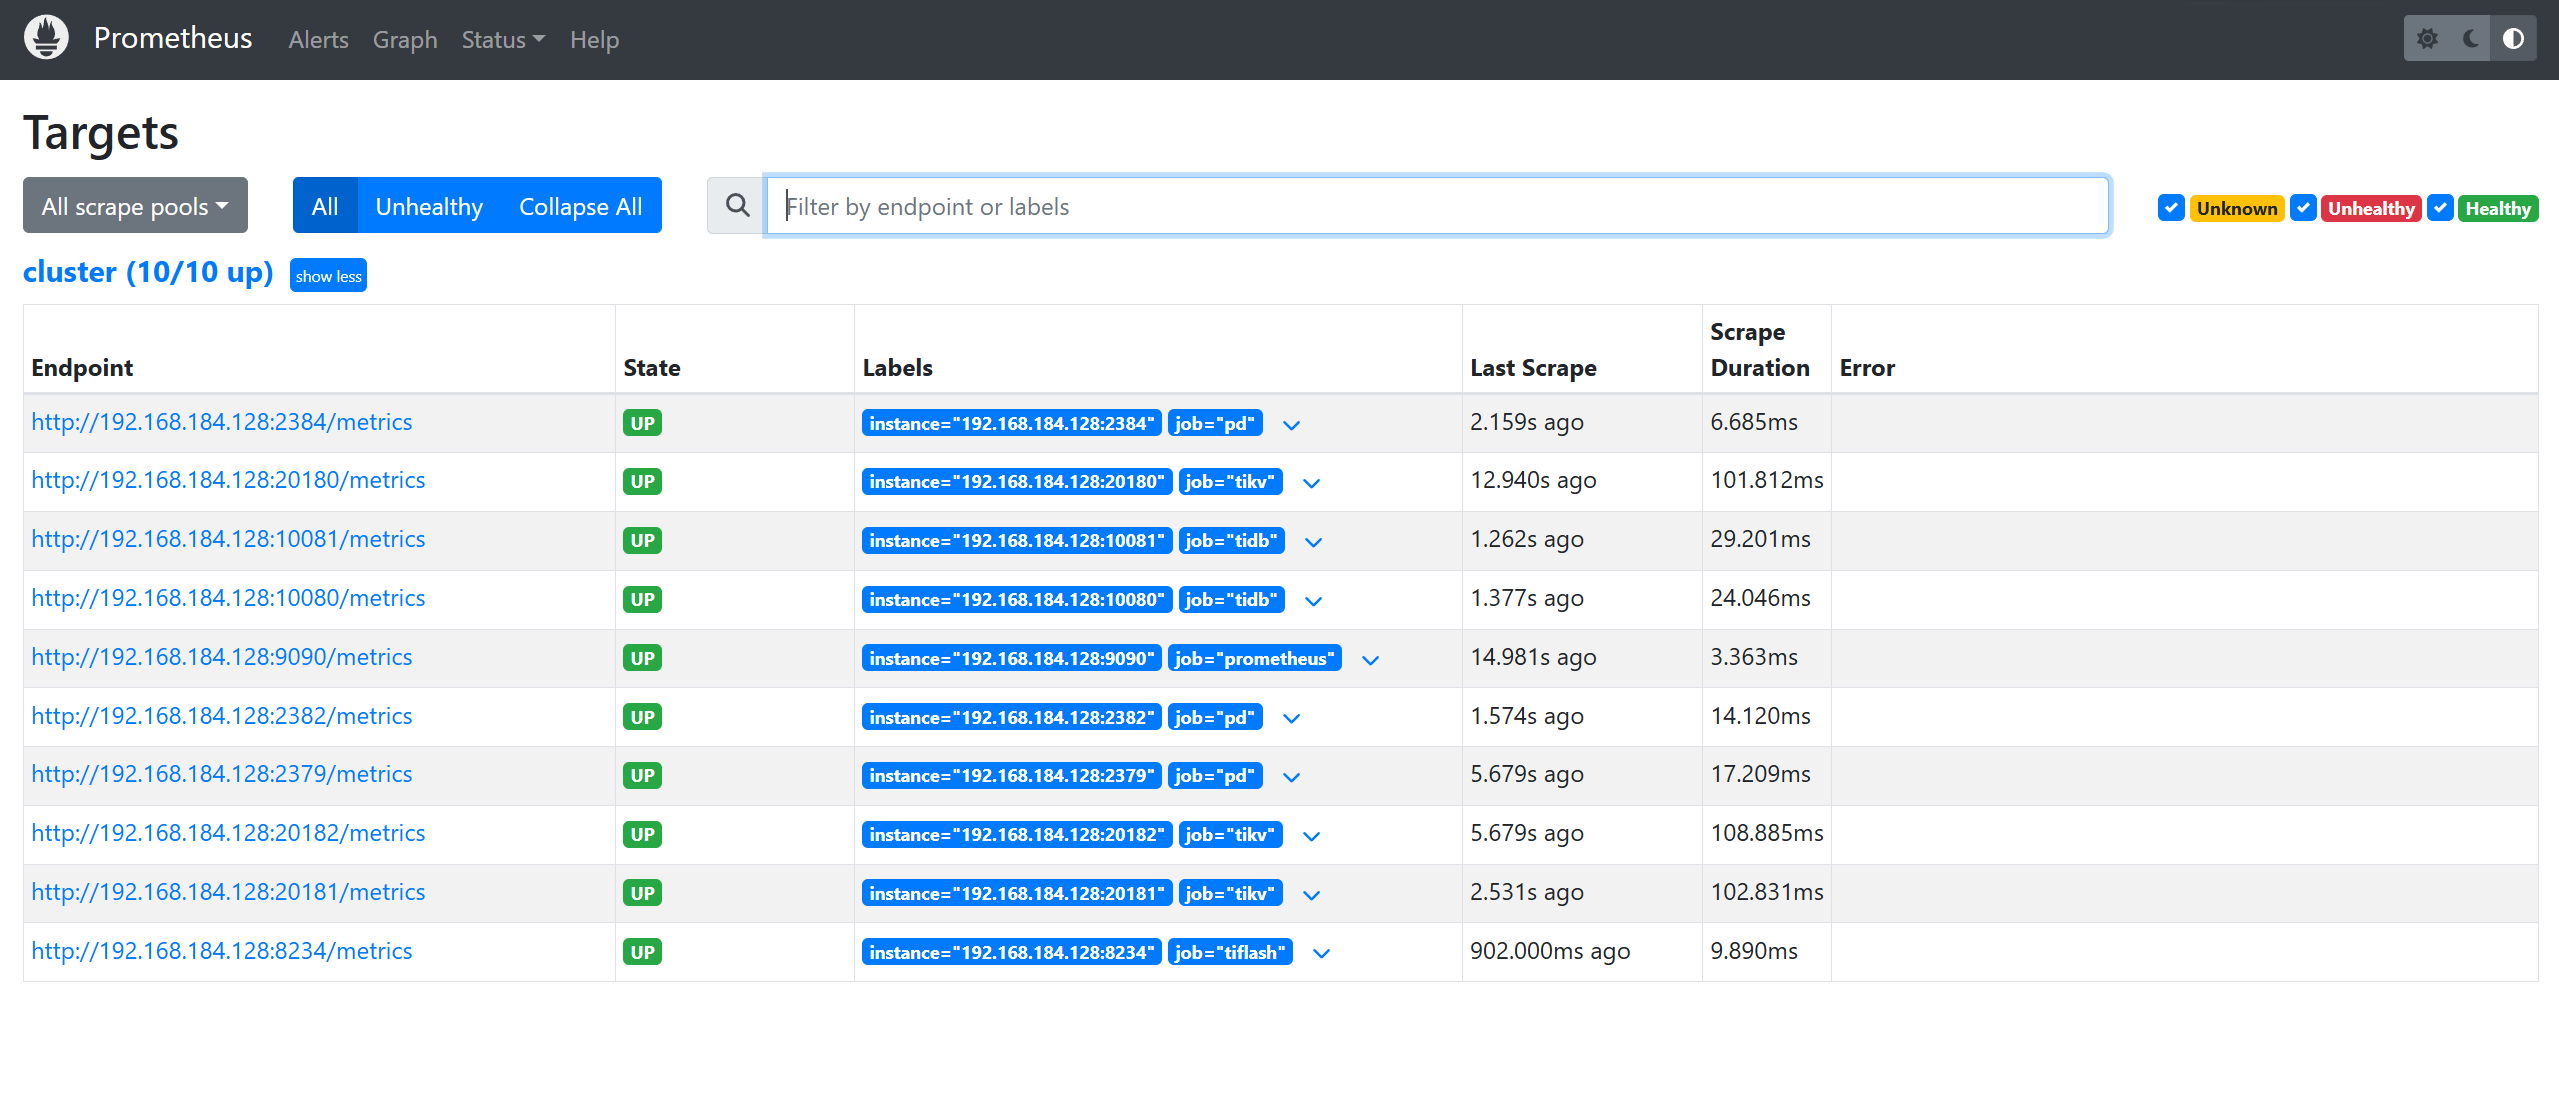
Task: Click the Collapse All button
Action: (x=580, y=205)
